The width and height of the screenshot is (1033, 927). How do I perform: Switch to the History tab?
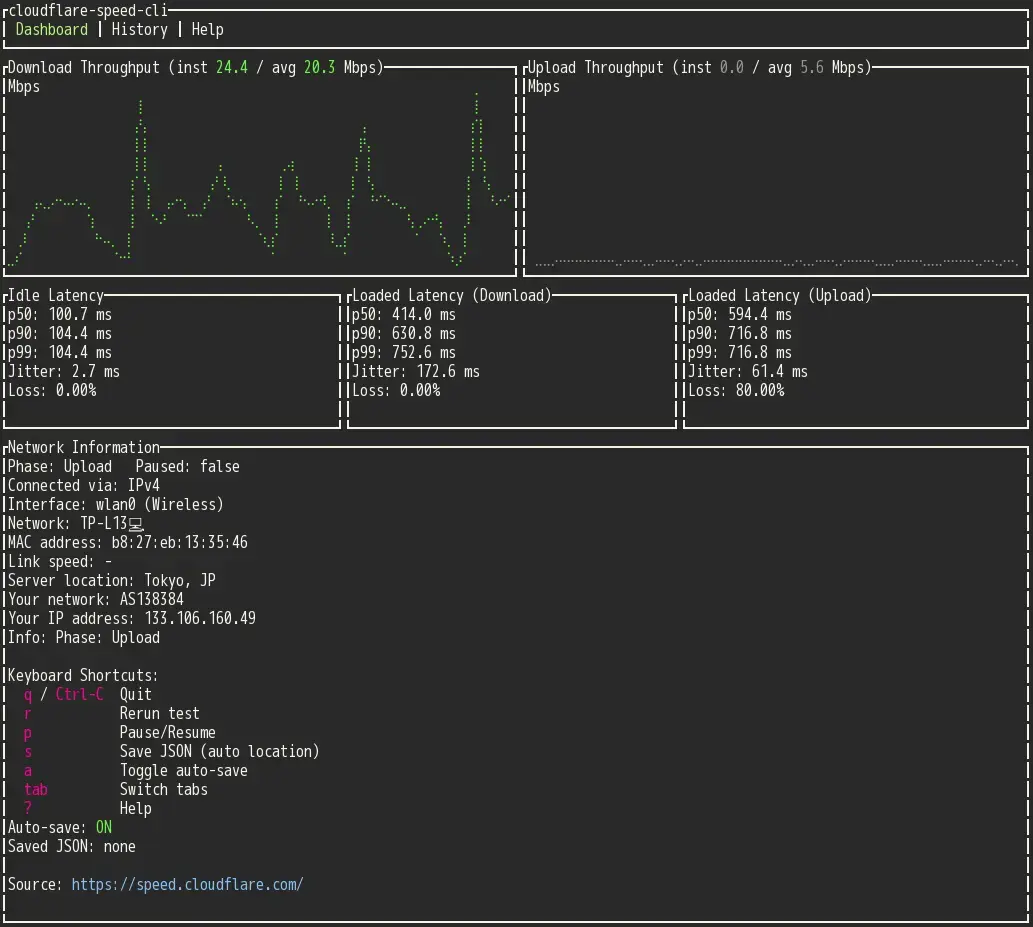(x=139, y=29)
